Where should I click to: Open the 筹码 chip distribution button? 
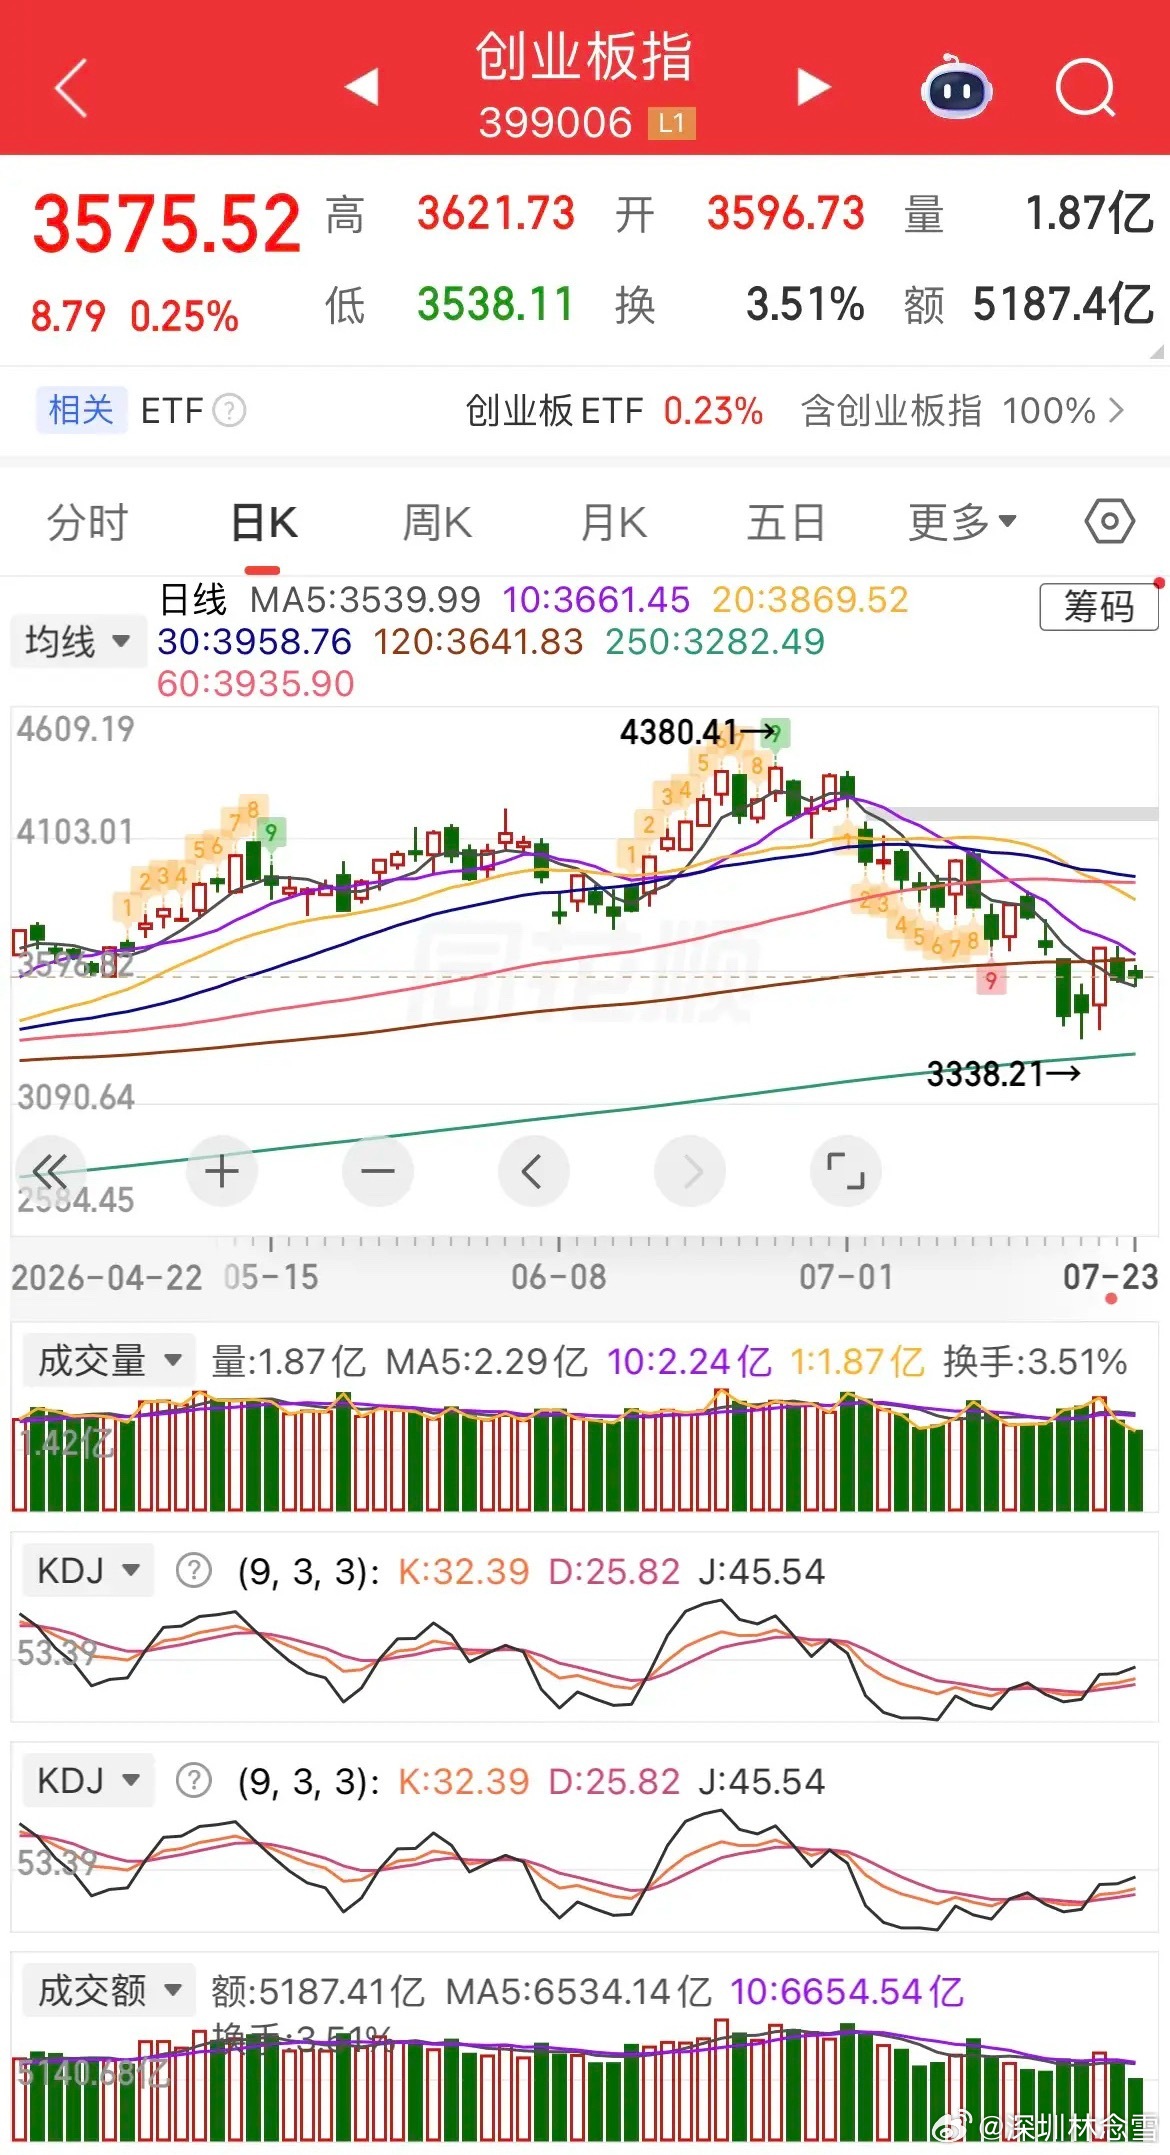(x=1099, y=606)
